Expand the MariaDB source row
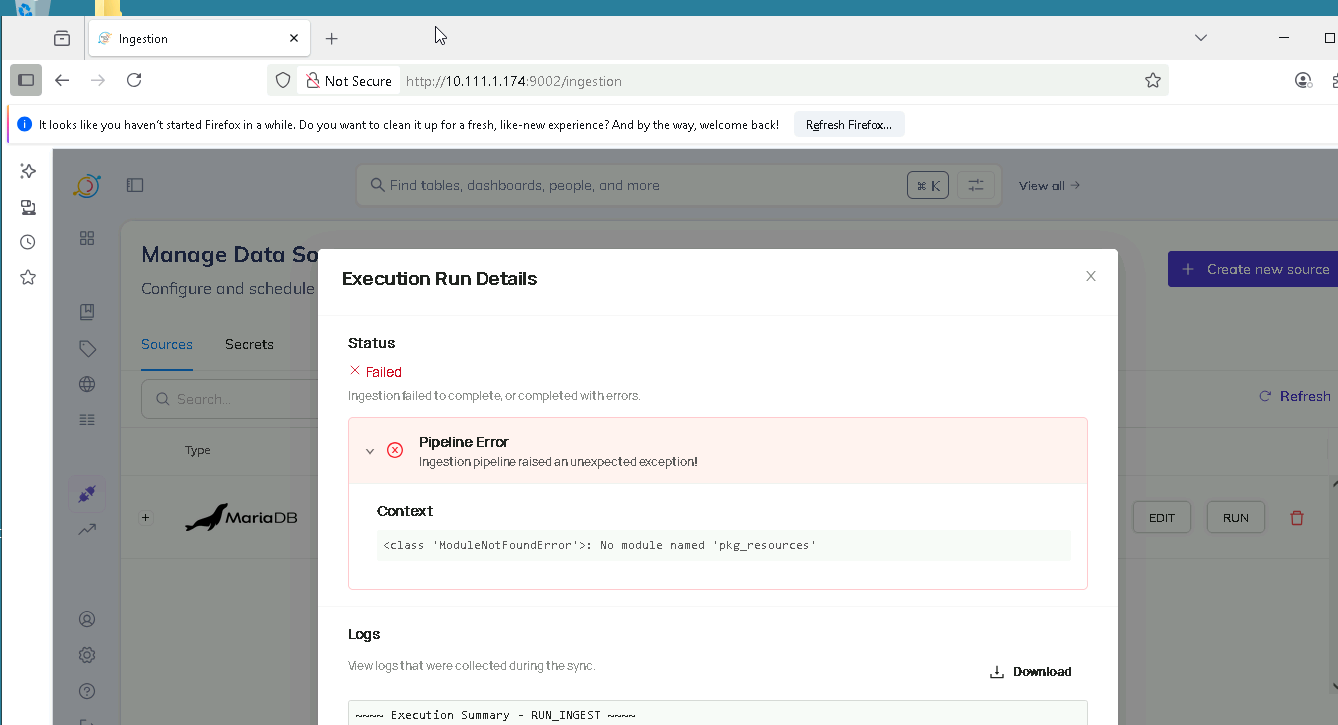Viewport: 1338px width, 725px height. tap(146, 518)
